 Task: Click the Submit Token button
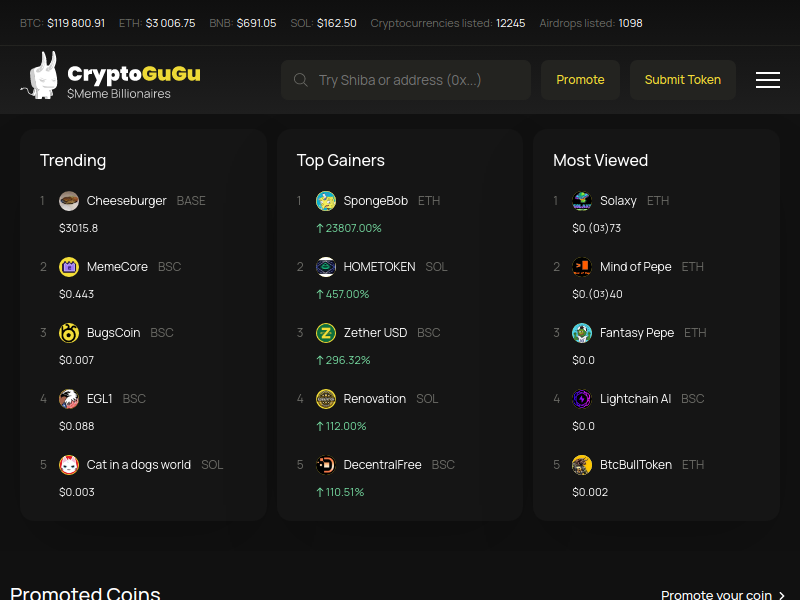[x=683, y=80]
